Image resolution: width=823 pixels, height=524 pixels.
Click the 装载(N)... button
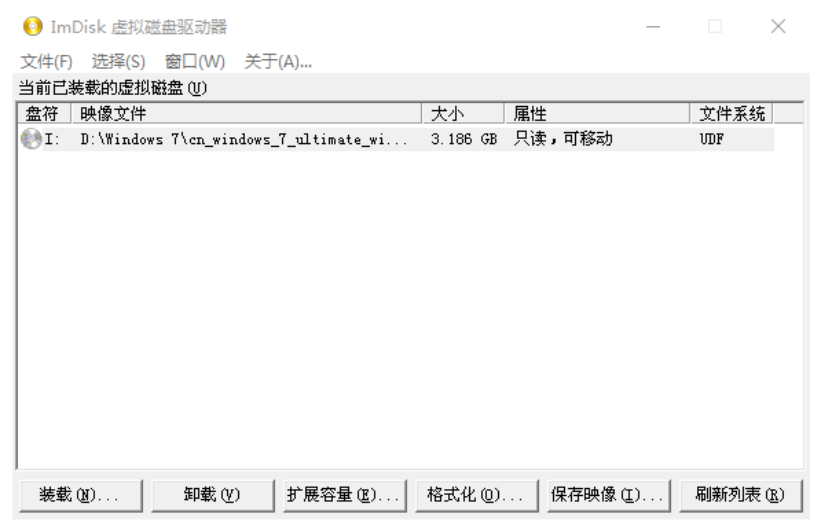click(81, 495)
